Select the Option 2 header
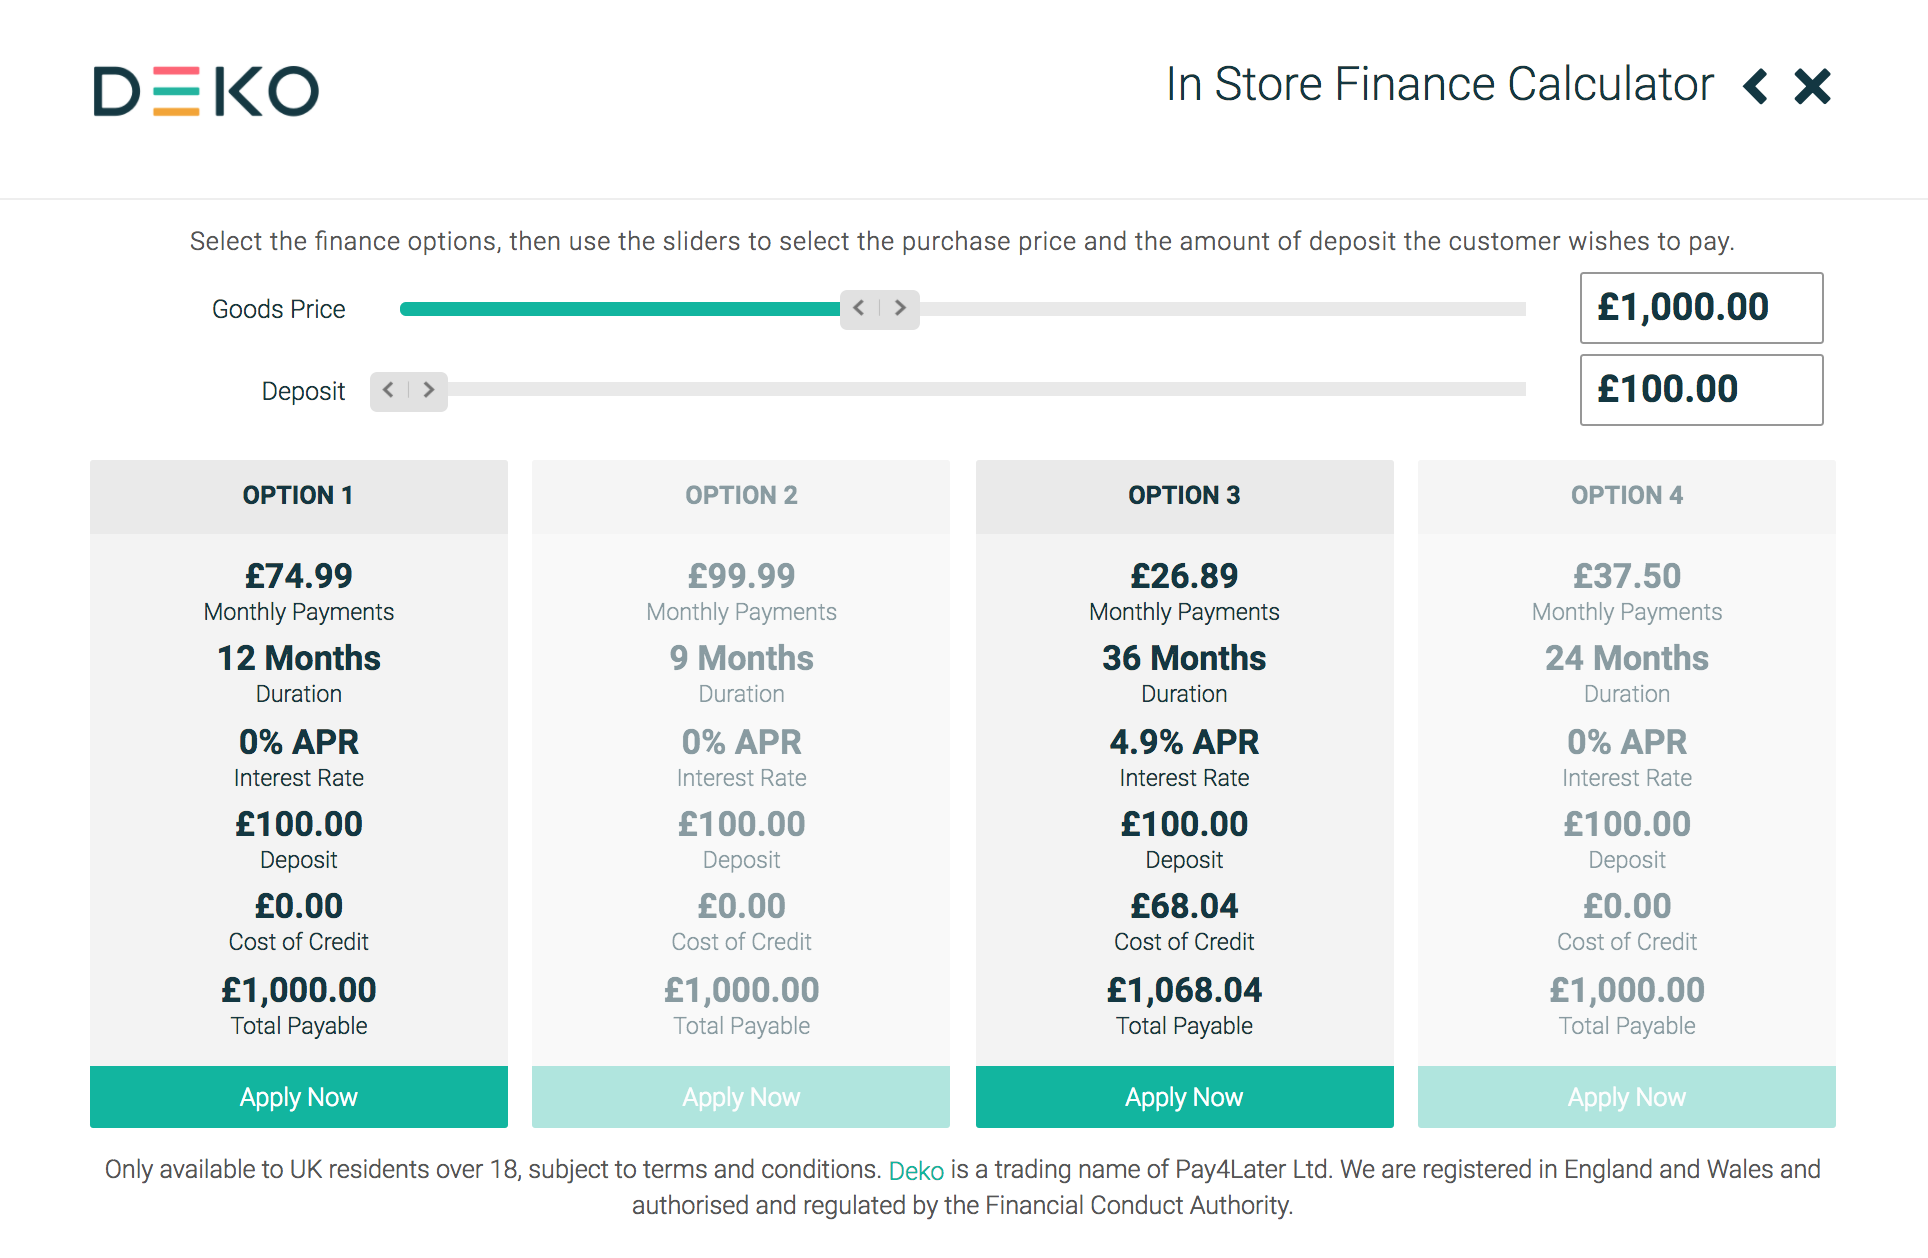 click(741, 496)
